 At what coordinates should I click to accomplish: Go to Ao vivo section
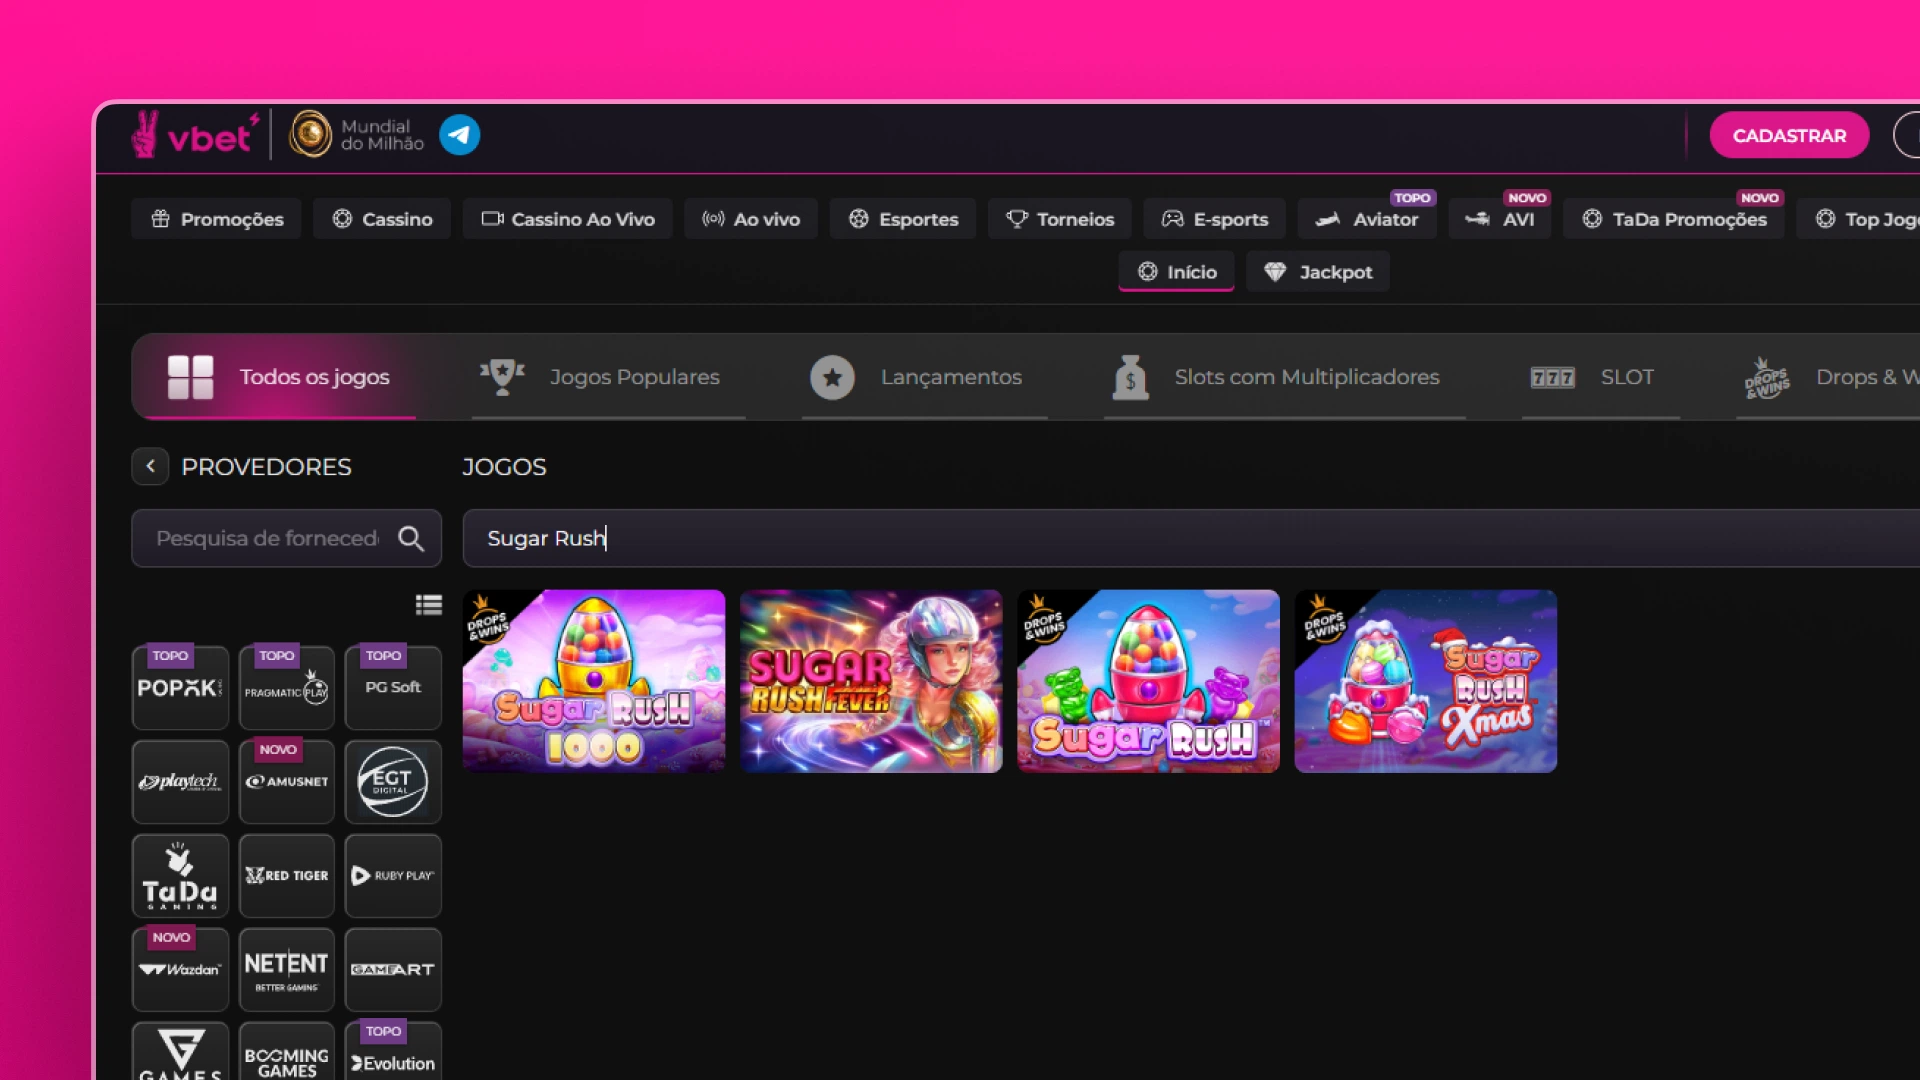[x=751, y=218]
